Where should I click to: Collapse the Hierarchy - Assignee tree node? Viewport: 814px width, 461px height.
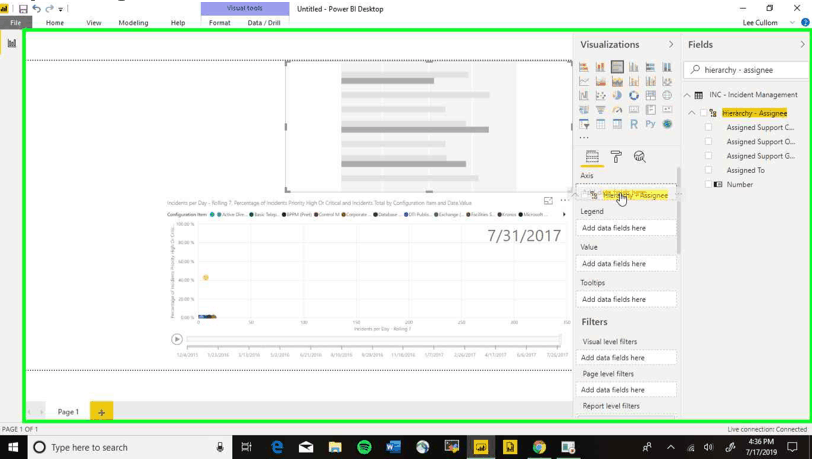coord(692,113)
